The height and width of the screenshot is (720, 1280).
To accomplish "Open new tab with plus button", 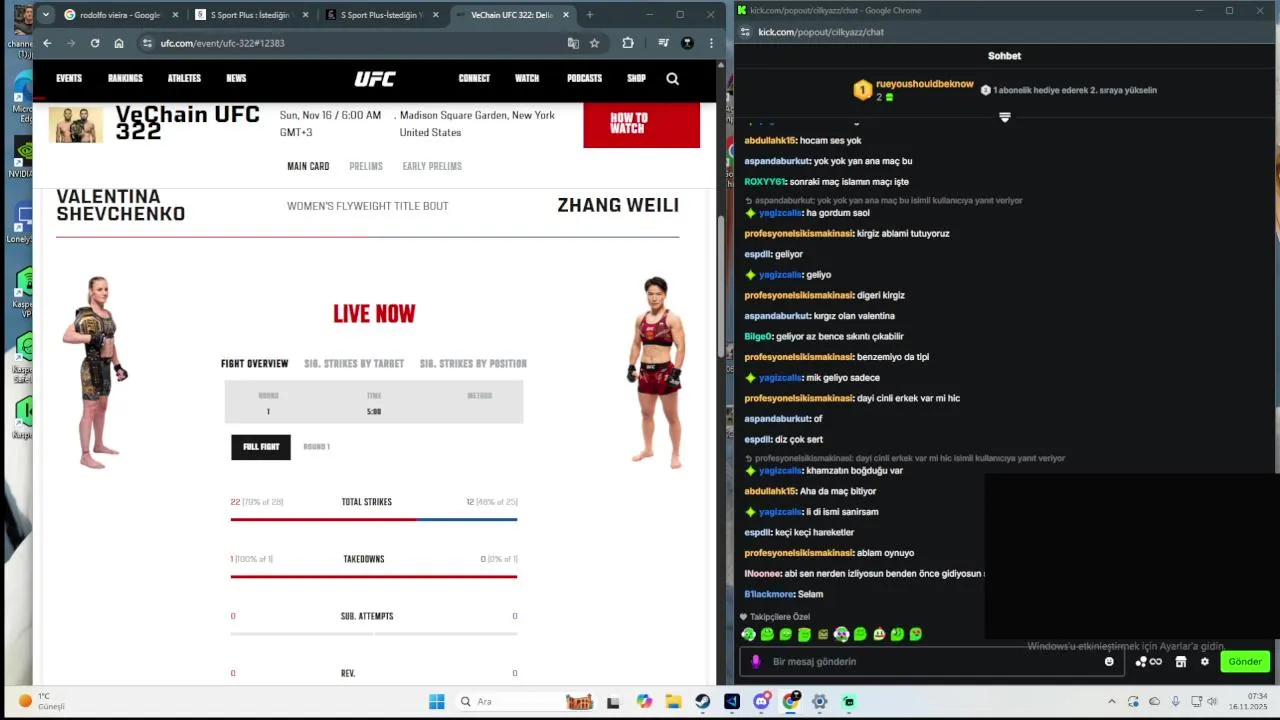I will (x=590, y=15).
